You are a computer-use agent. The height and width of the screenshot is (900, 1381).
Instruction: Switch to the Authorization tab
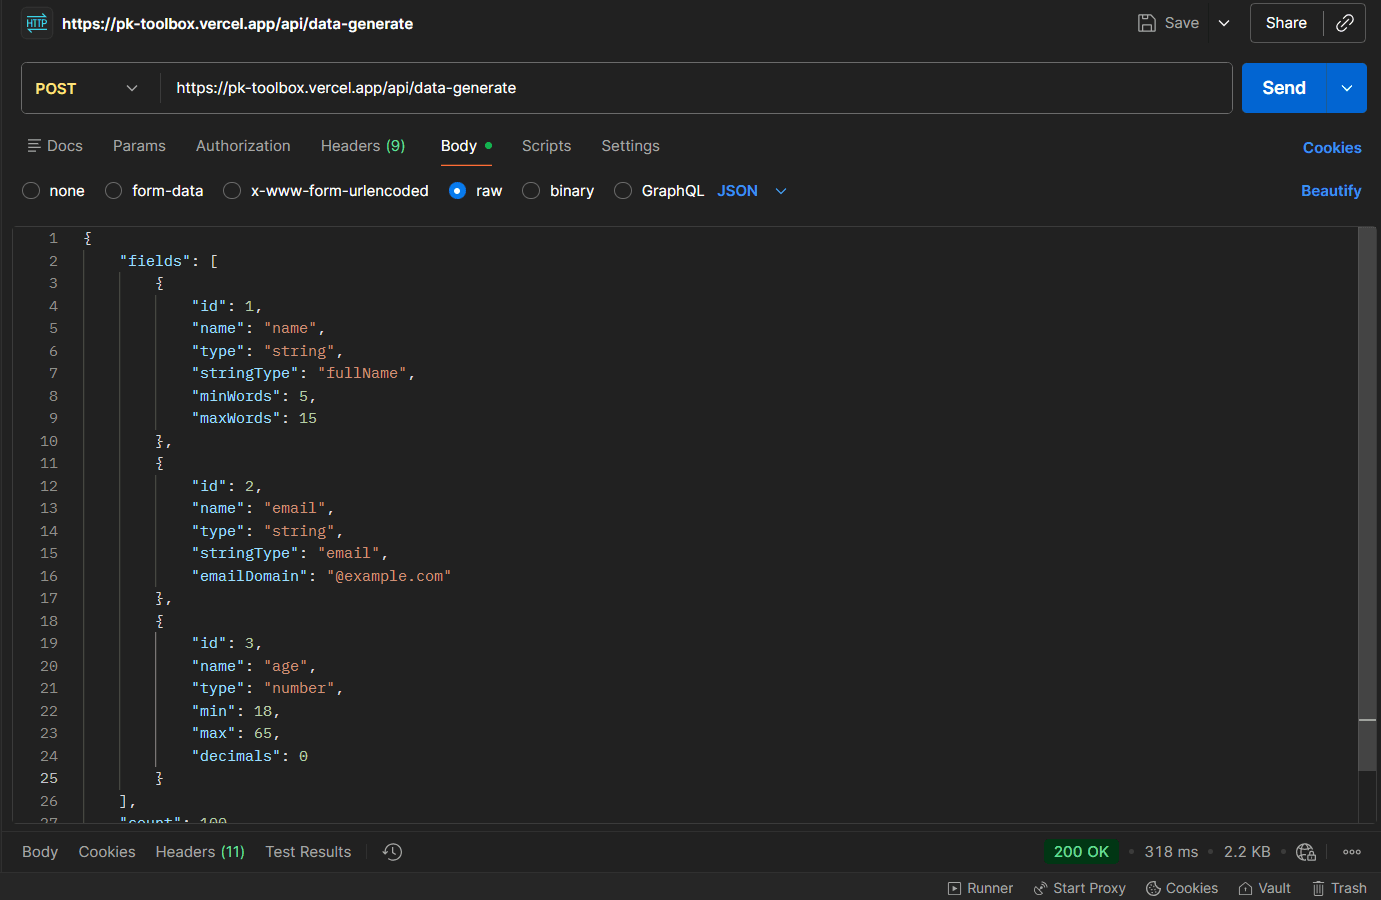tap(243, 146)
